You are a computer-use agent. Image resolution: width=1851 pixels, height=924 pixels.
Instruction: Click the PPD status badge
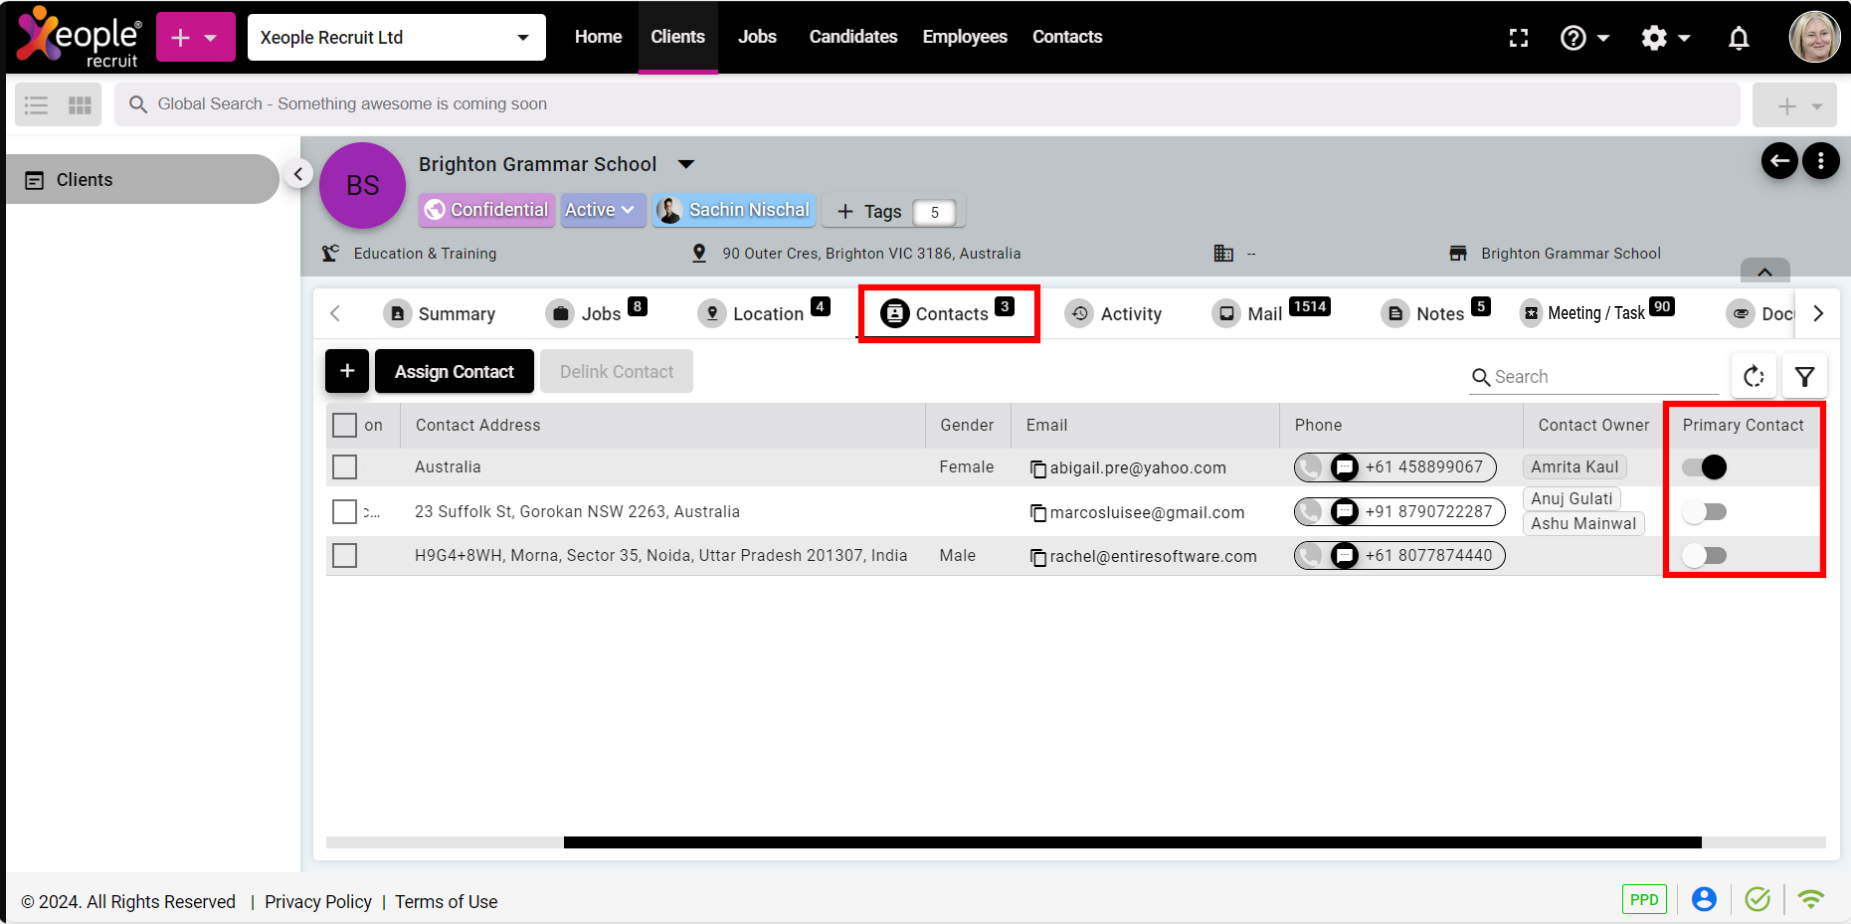pyautogui.click(x=1644, y=899)
